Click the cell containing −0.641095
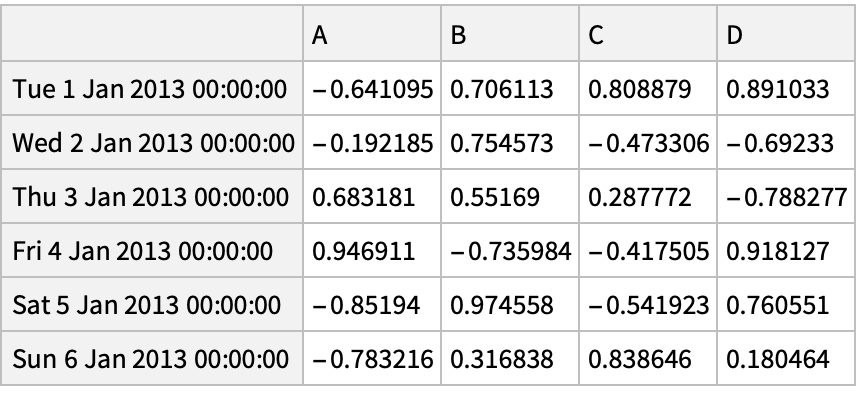The image size is (856, 420). 372,90
